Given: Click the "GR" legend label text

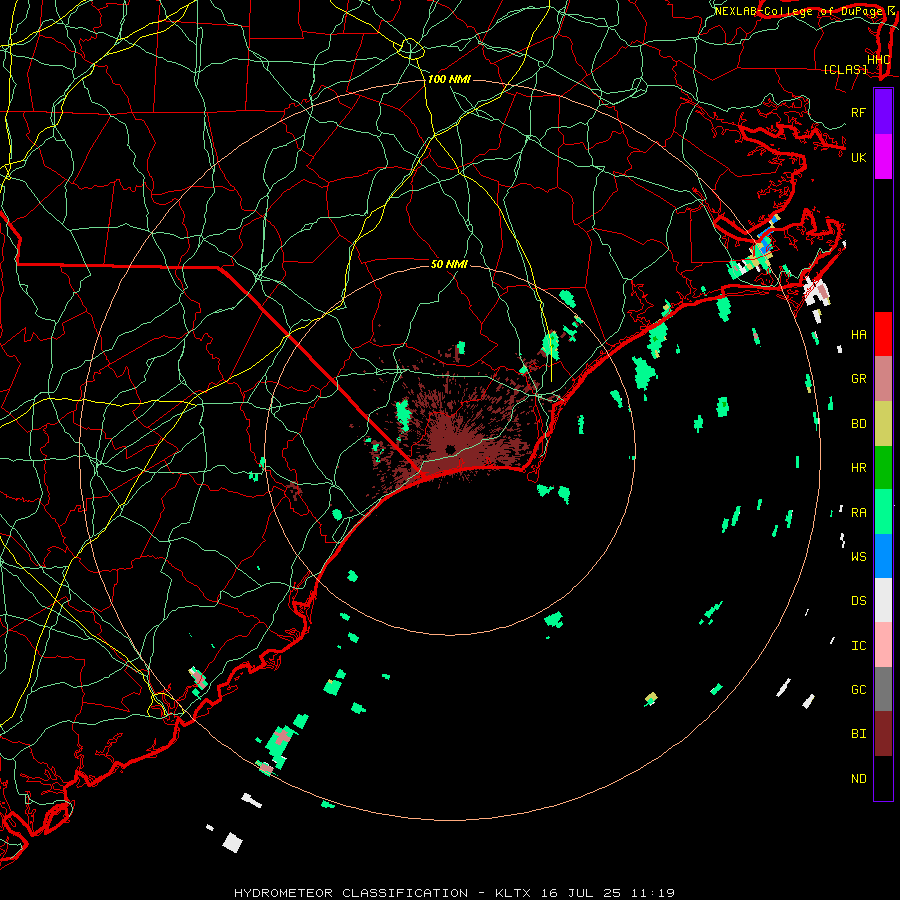Looking at the screenshot, I should [858, 379].
